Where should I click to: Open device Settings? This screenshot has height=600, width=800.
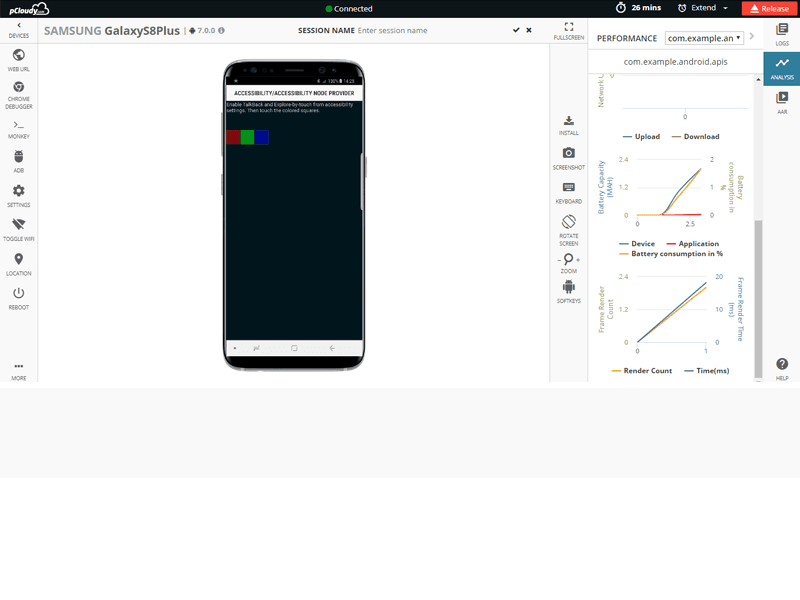(19, 196)
